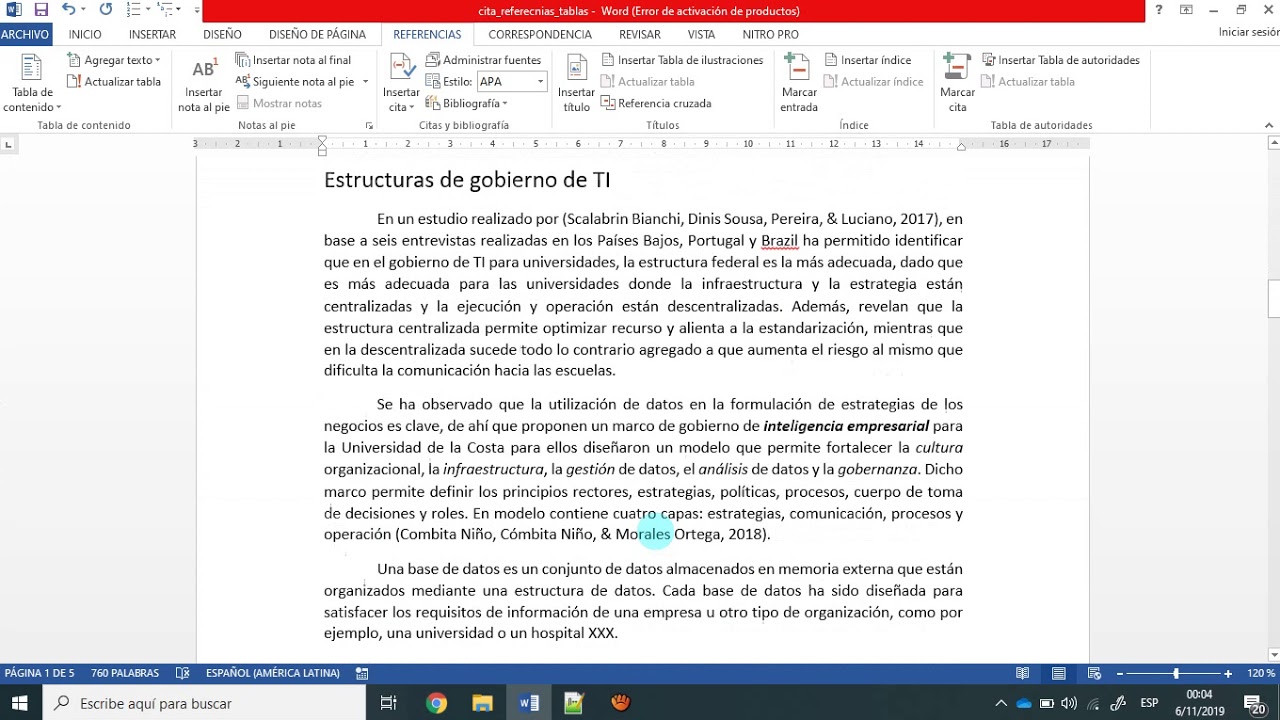Open the Windows Start menu
The image size is (1280, 720).
pos(20,703)
